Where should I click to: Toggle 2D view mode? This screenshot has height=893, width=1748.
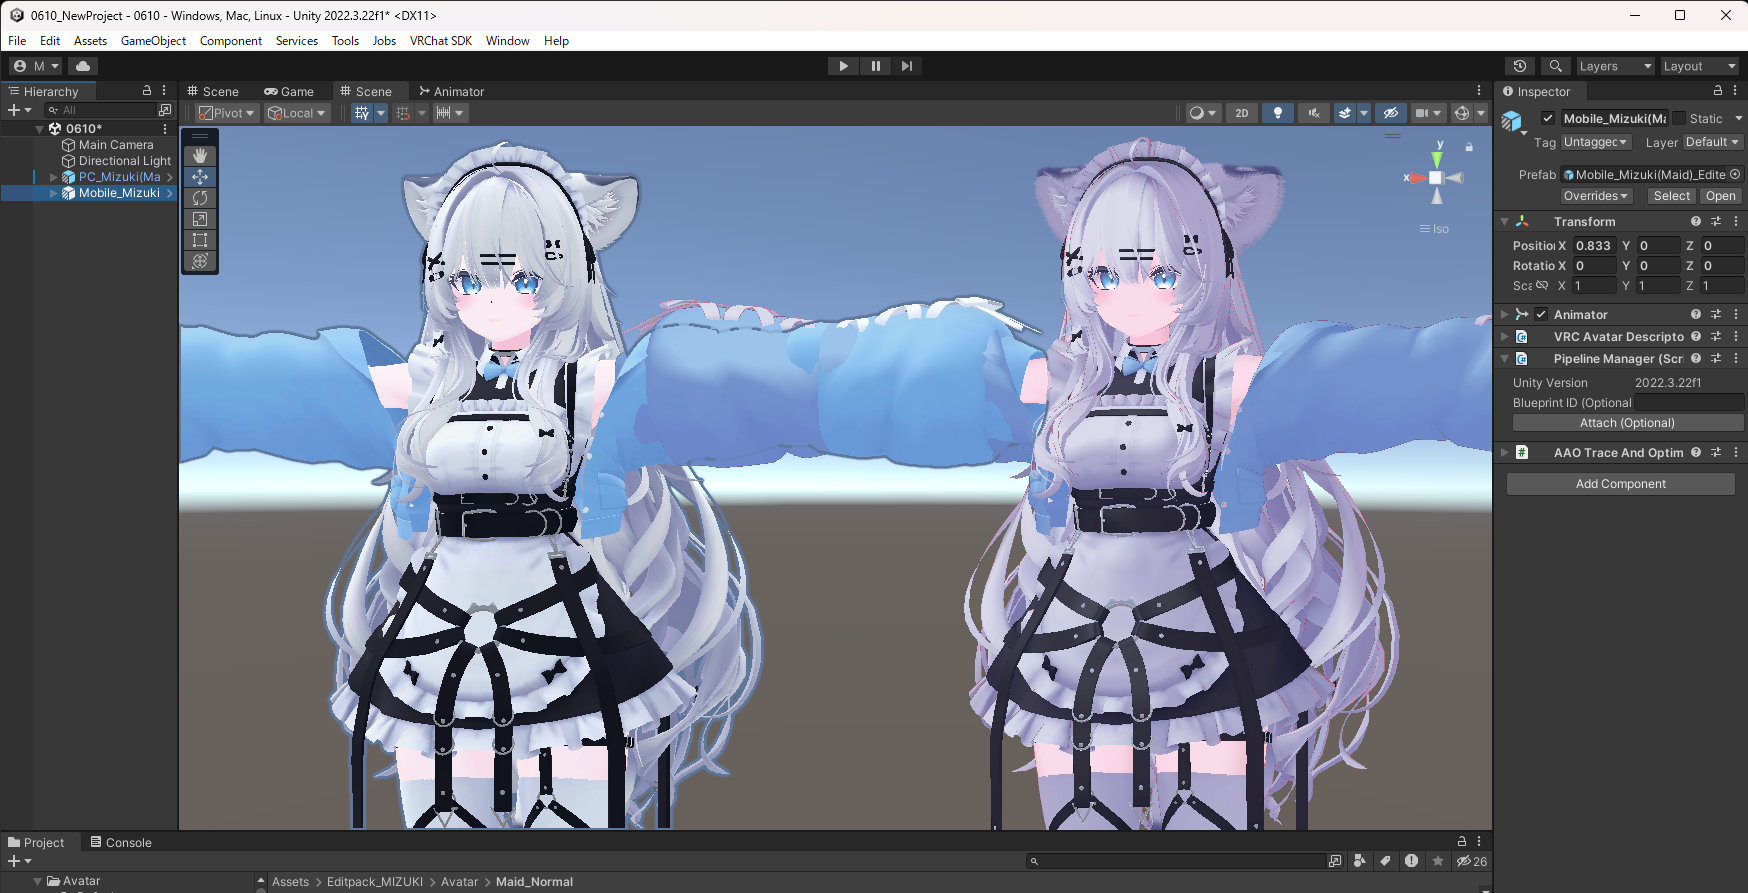(1242, 113)
